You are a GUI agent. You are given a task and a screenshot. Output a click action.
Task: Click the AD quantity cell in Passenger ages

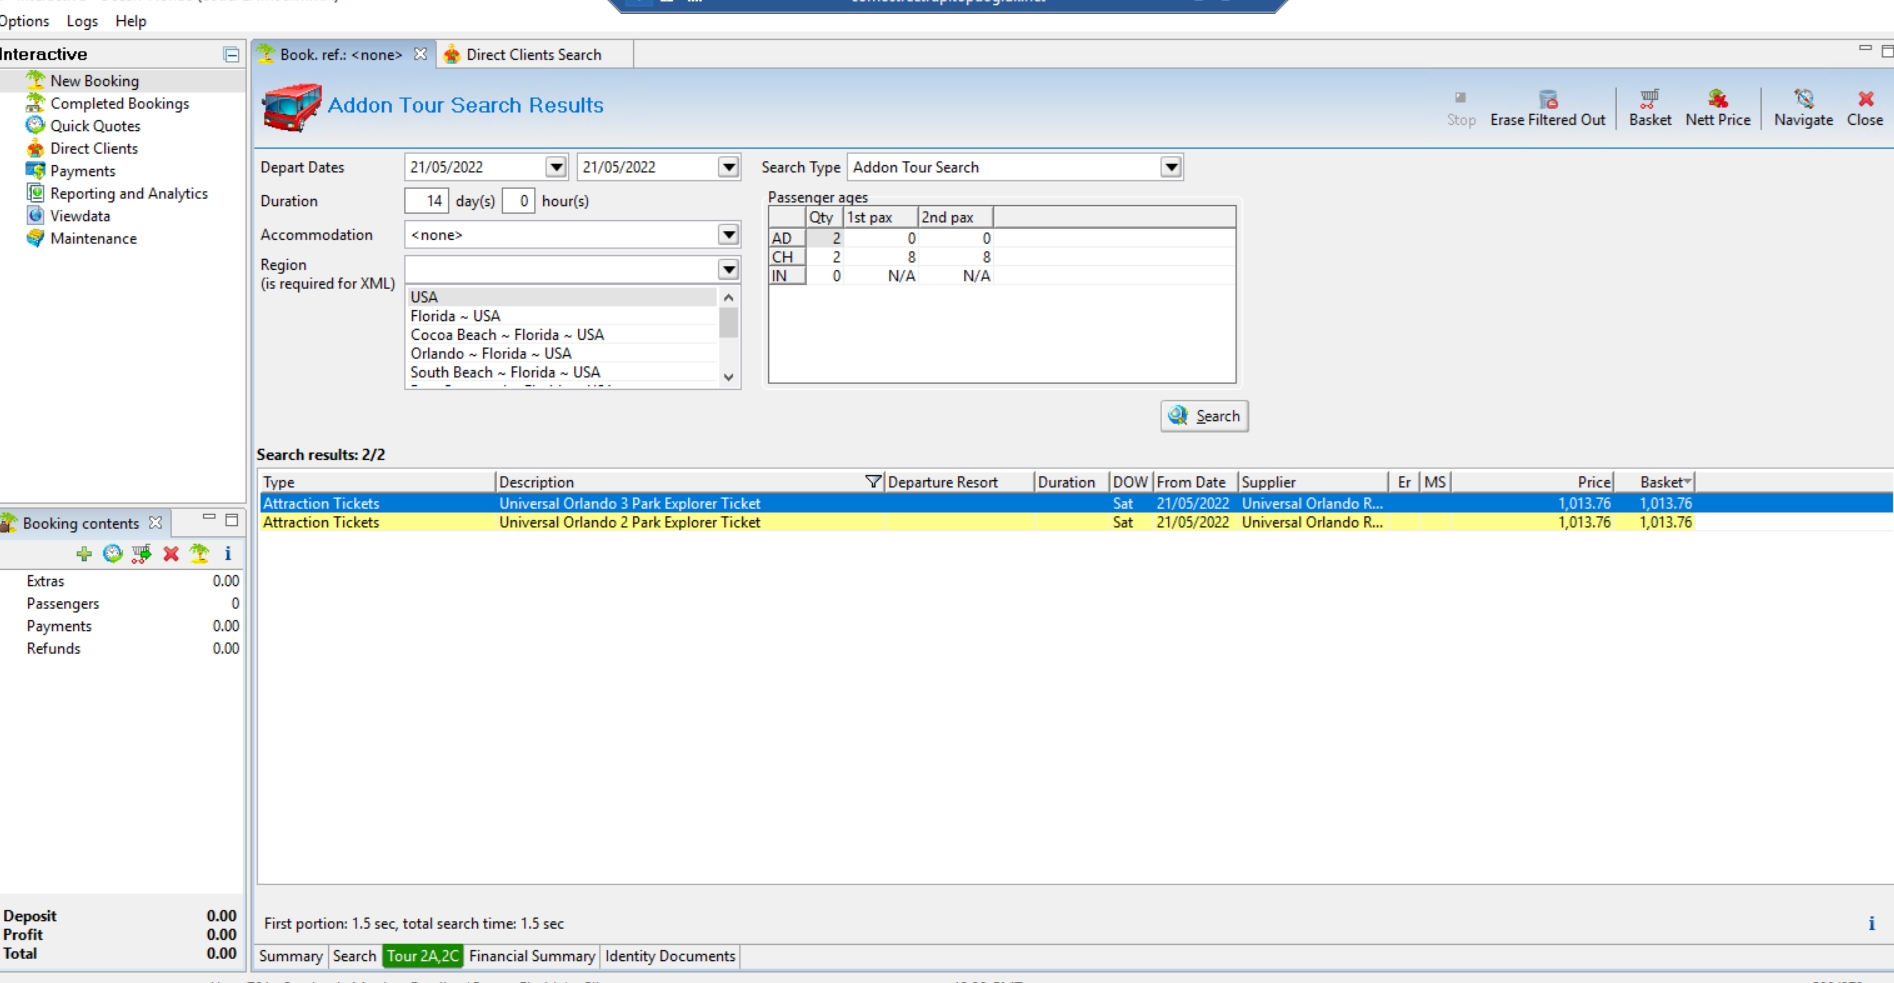click(x=825, y=238)
